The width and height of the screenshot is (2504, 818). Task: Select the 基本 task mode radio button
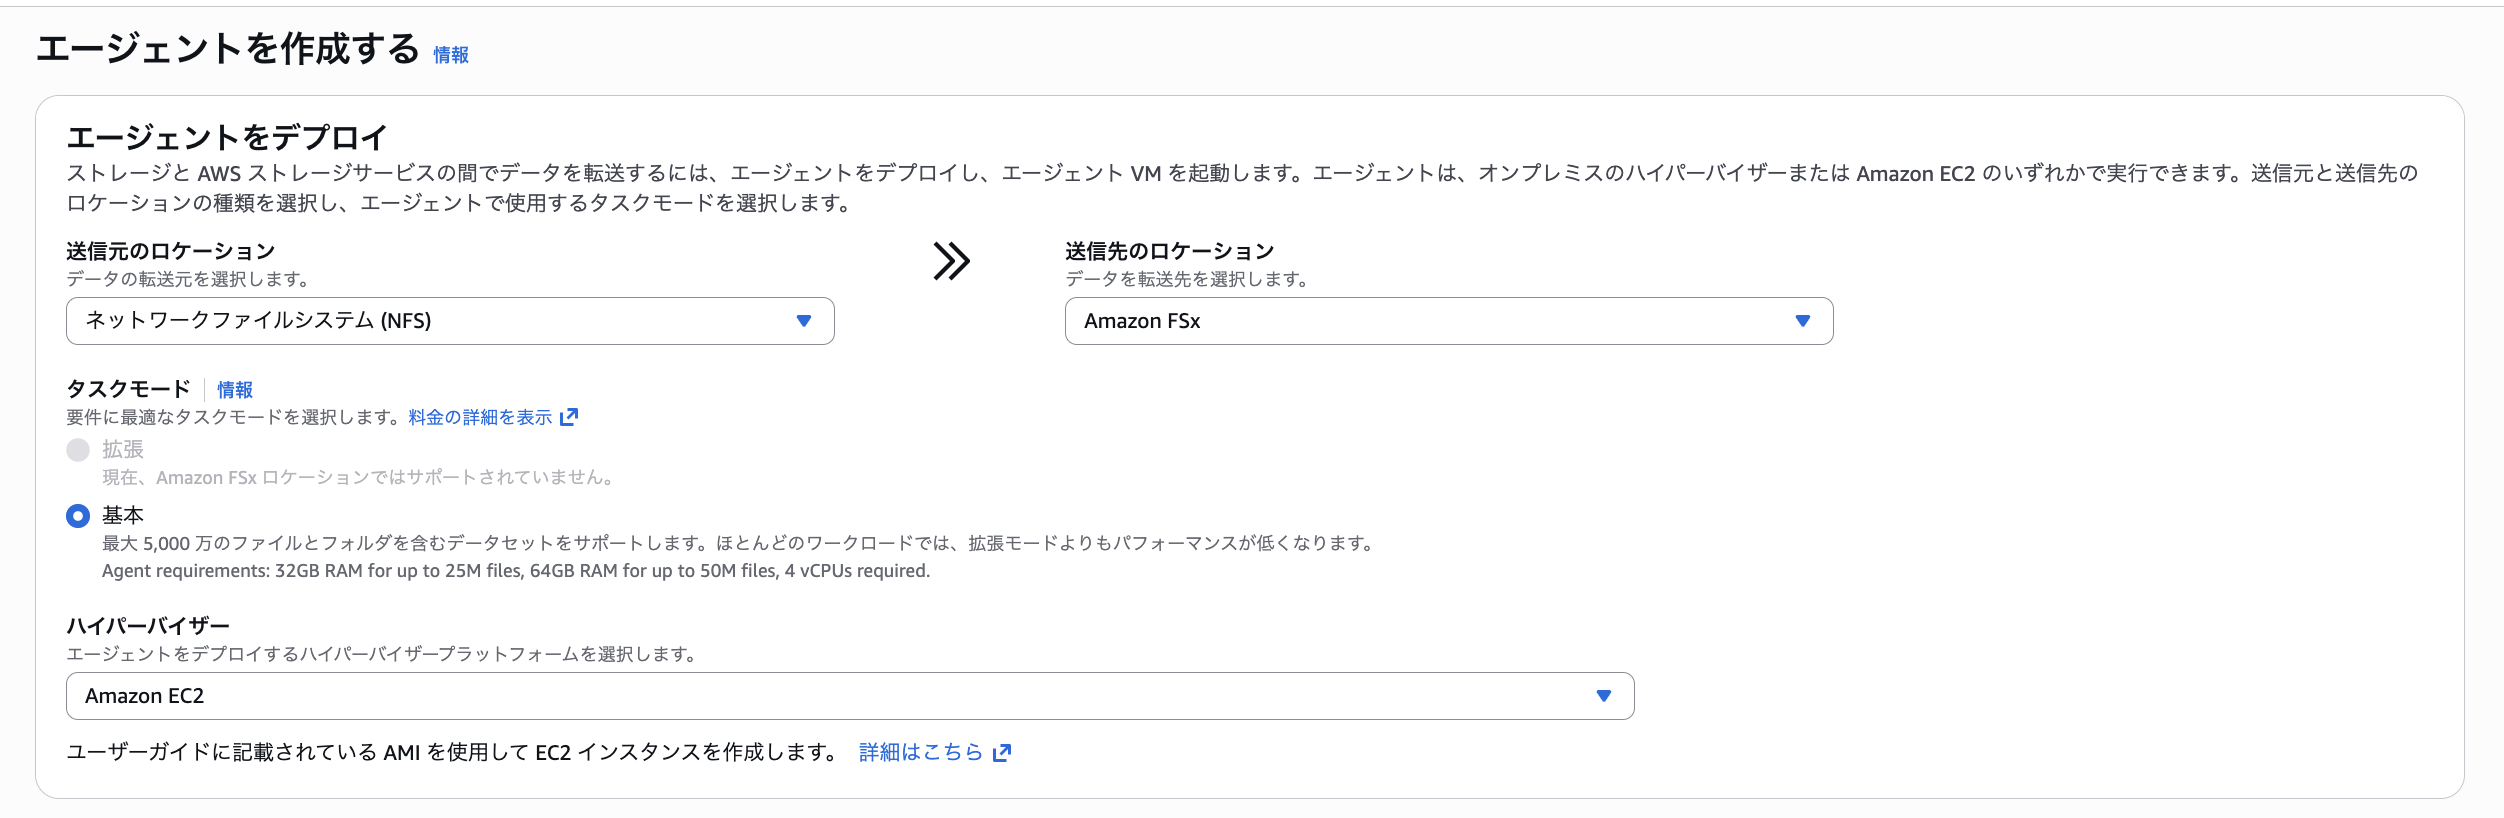pos(78,516)
